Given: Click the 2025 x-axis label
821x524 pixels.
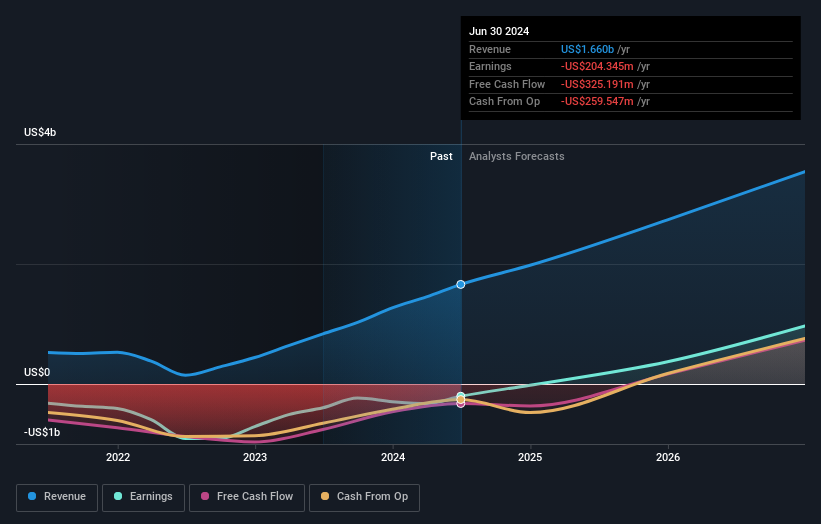Looking at the screenshot, I should coord(530,457).
